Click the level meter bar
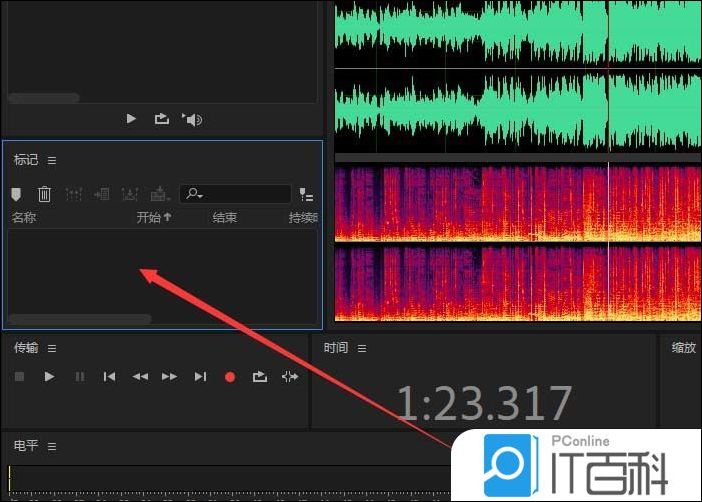This screenshot has width=702, height=502. point(229,479)
